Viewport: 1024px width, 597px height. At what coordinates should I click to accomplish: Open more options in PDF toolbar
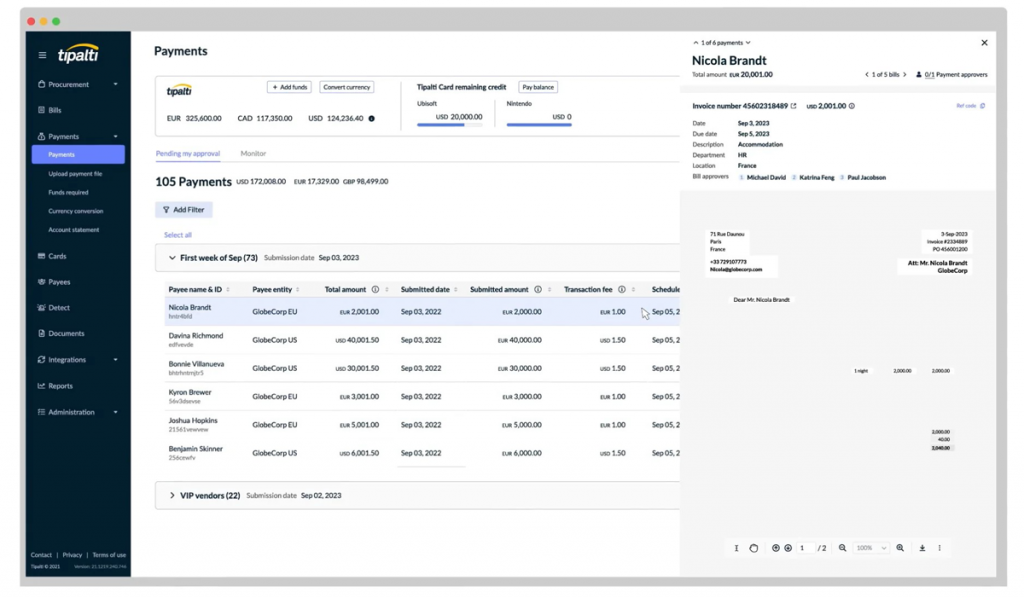[x=940, y=548]
